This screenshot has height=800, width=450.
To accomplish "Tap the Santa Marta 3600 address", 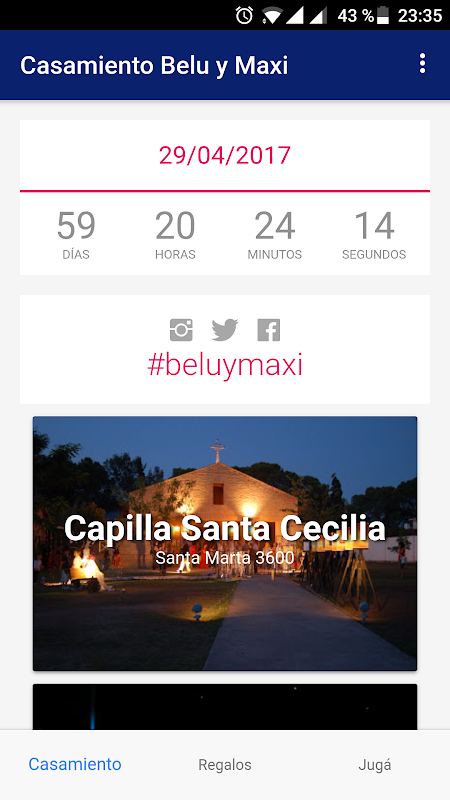I will point(225,558).
